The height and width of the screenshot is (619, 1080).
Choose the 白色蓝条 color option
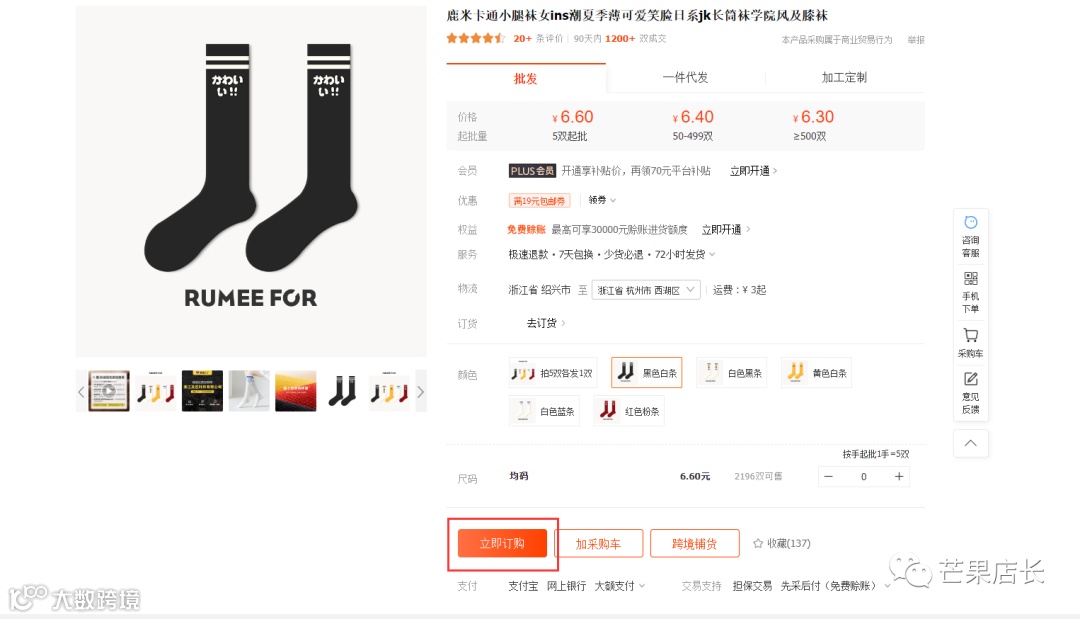click(x=544, y=411)
